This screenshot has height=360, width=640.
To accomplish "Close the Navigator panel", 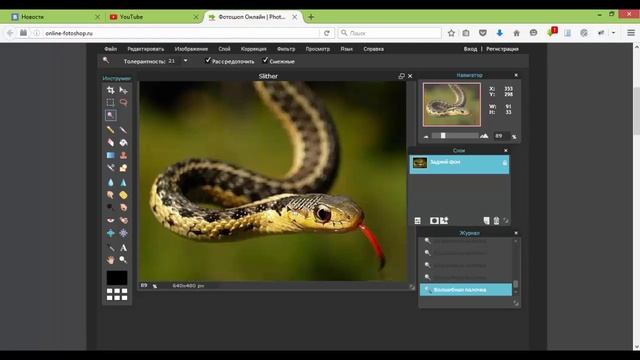I will (x=516, y=75).
